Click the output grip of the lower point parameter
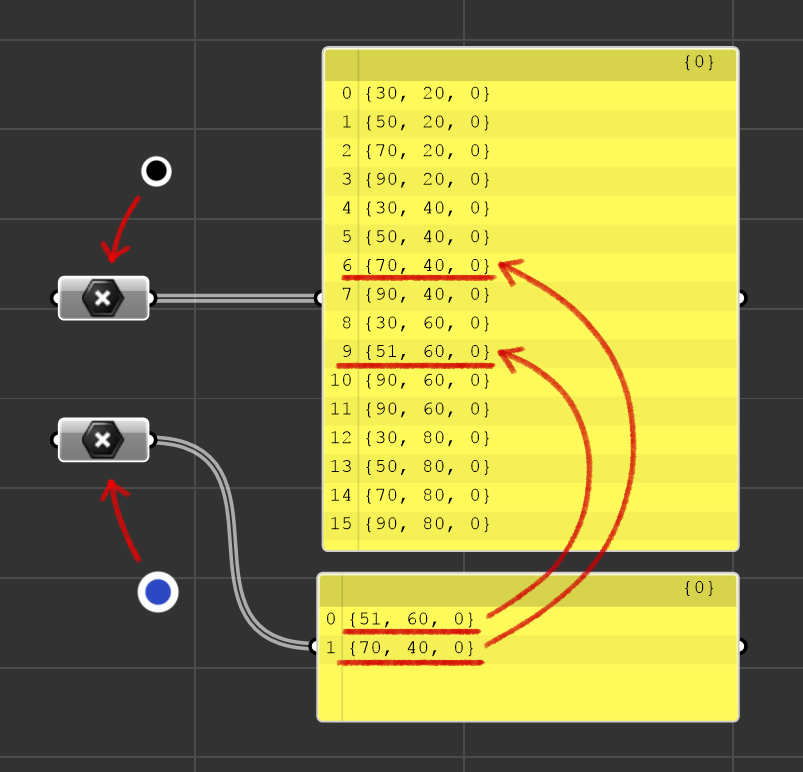Image resolution: width=803 pixels, height=772 pixels. coord(151,440)
